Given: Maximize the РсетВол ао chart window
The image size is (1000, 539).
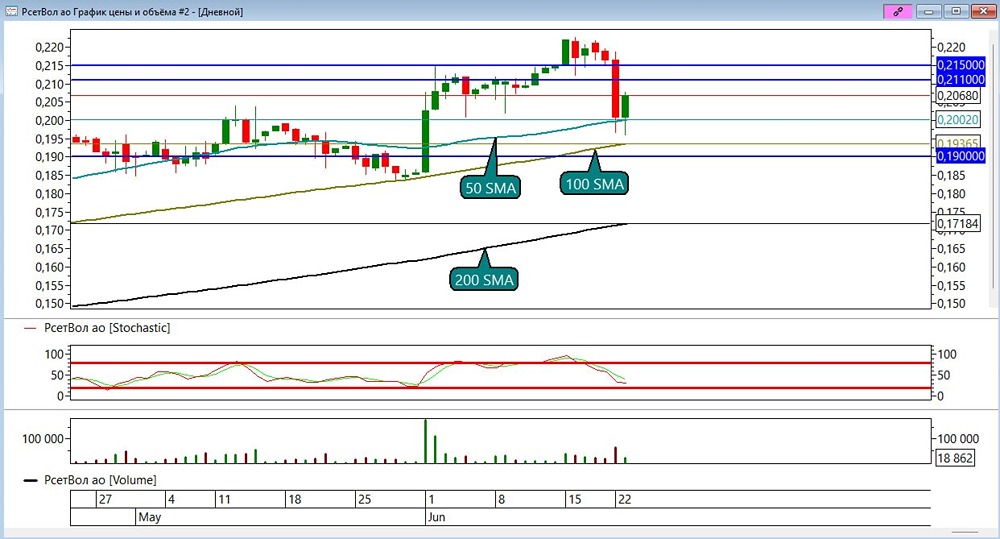Looking at the screenshot, I should click(956, 11).
